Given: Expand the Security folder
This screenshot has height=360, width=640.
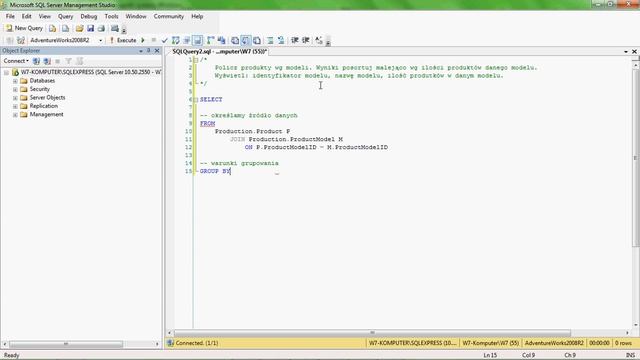Looking at the screenshot, I should [x=15, y=89].
